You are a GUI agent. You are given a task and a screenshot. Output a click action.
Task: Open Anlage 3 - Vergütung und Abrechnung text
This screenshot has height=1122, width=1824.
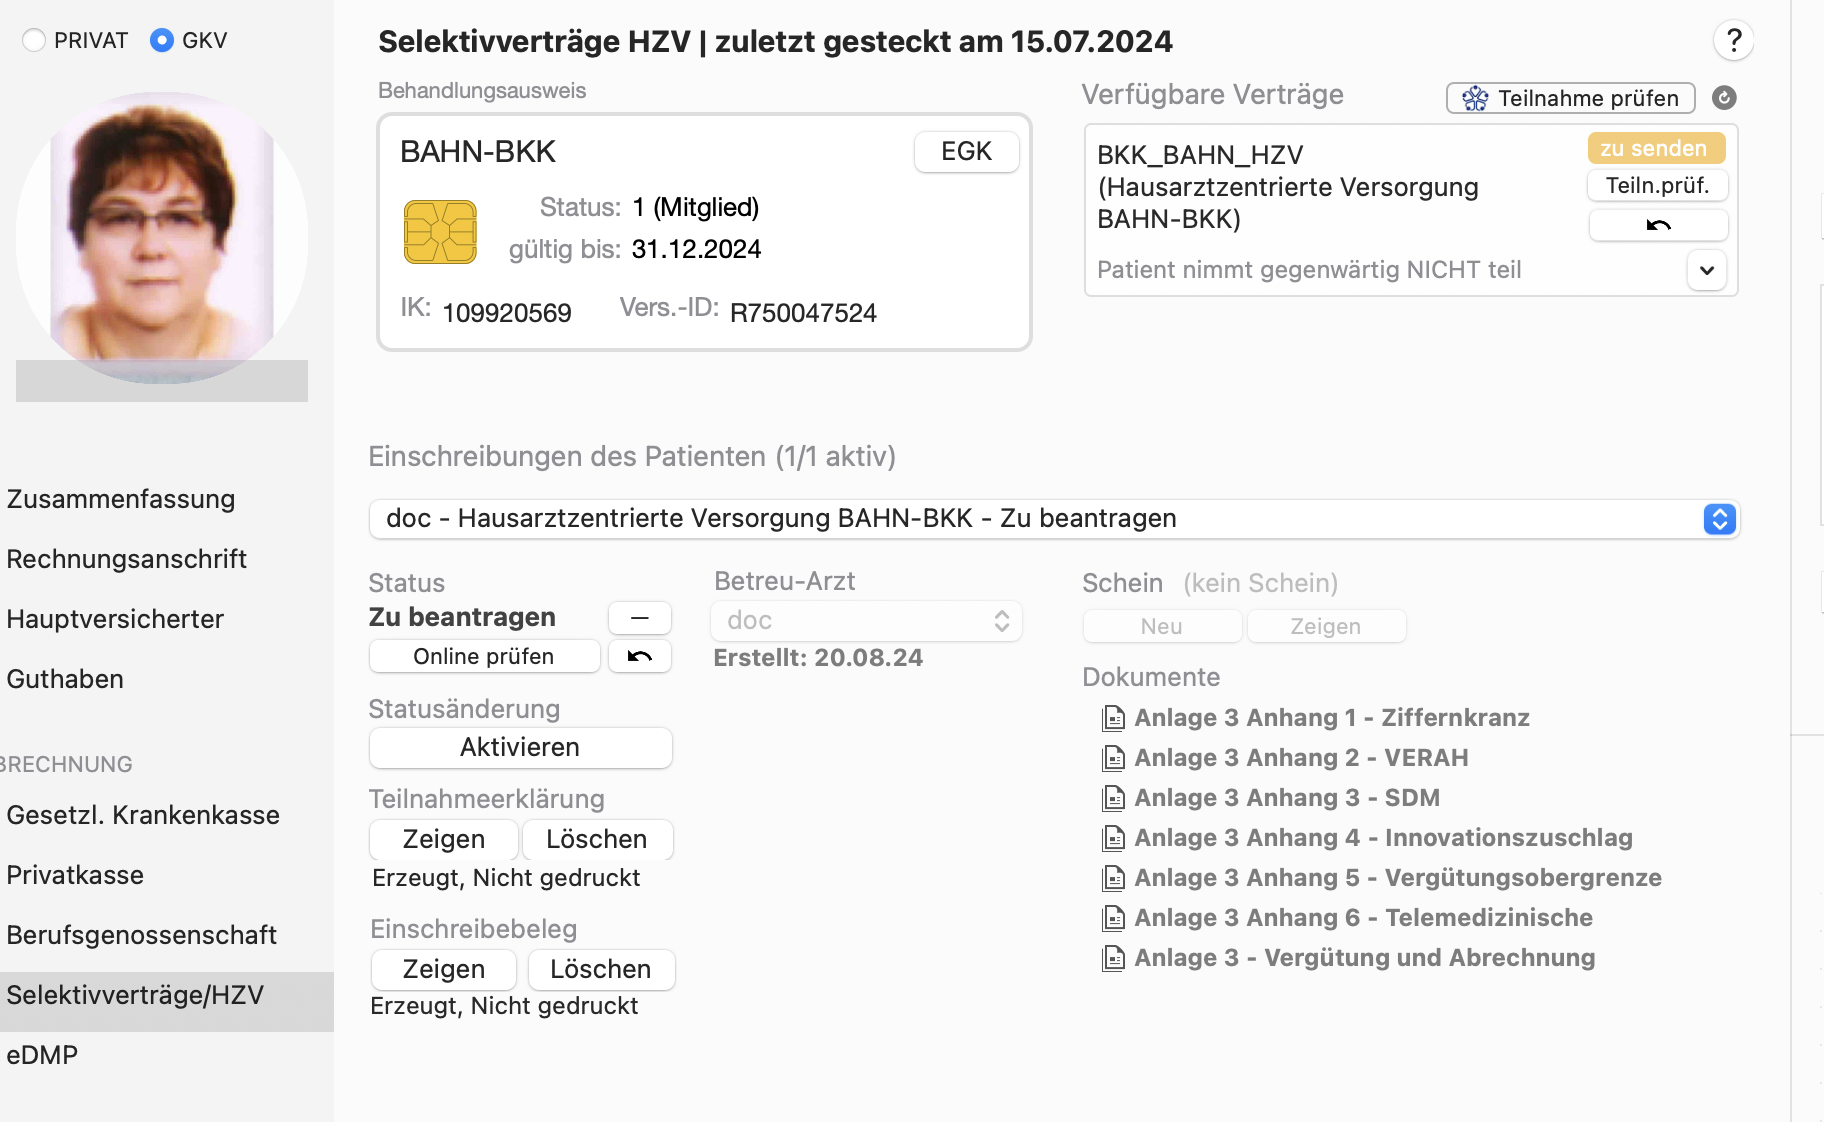[x=1365, y=958]
